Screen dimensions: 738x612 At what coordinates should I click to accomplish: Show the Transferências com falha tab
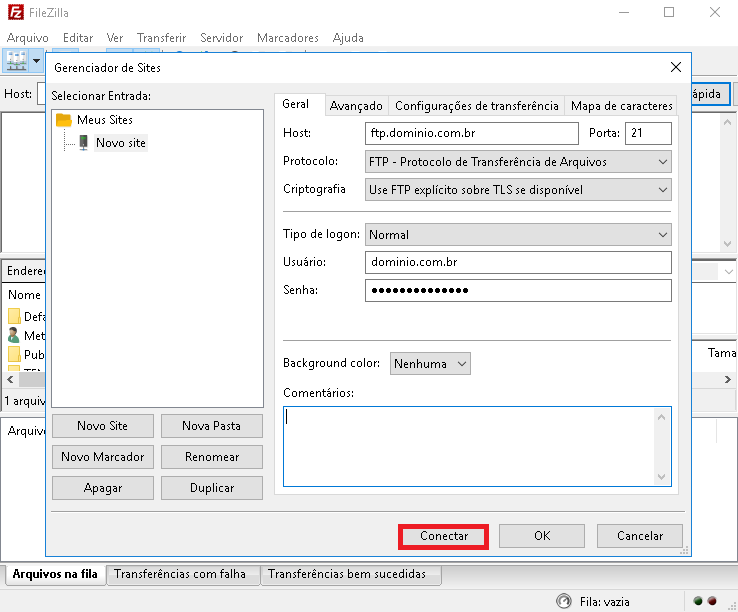coord(179,574)
